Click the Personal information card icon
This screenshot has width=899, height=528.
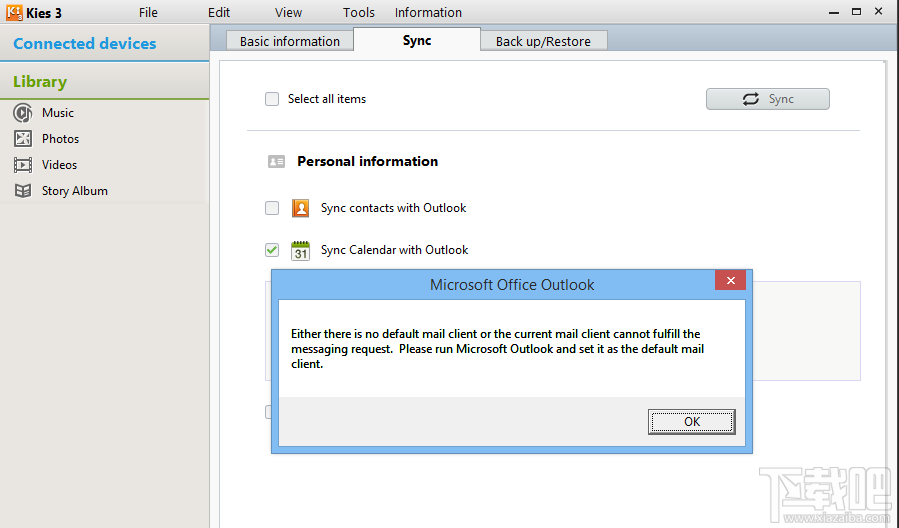276,162
